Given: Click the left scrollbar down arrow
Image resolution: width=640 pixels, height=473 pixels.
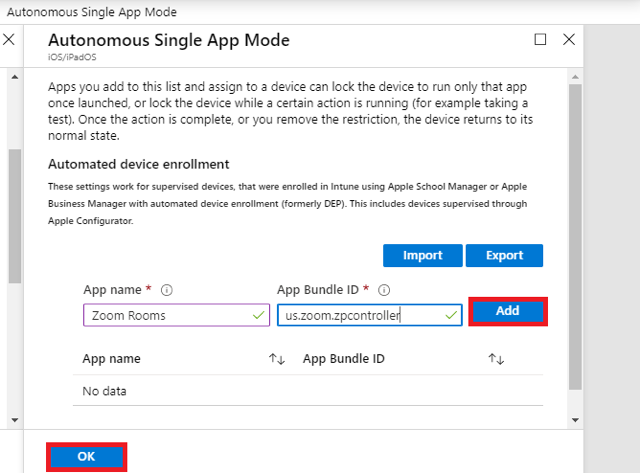Looking at the screenshot, I should [15, 420].
